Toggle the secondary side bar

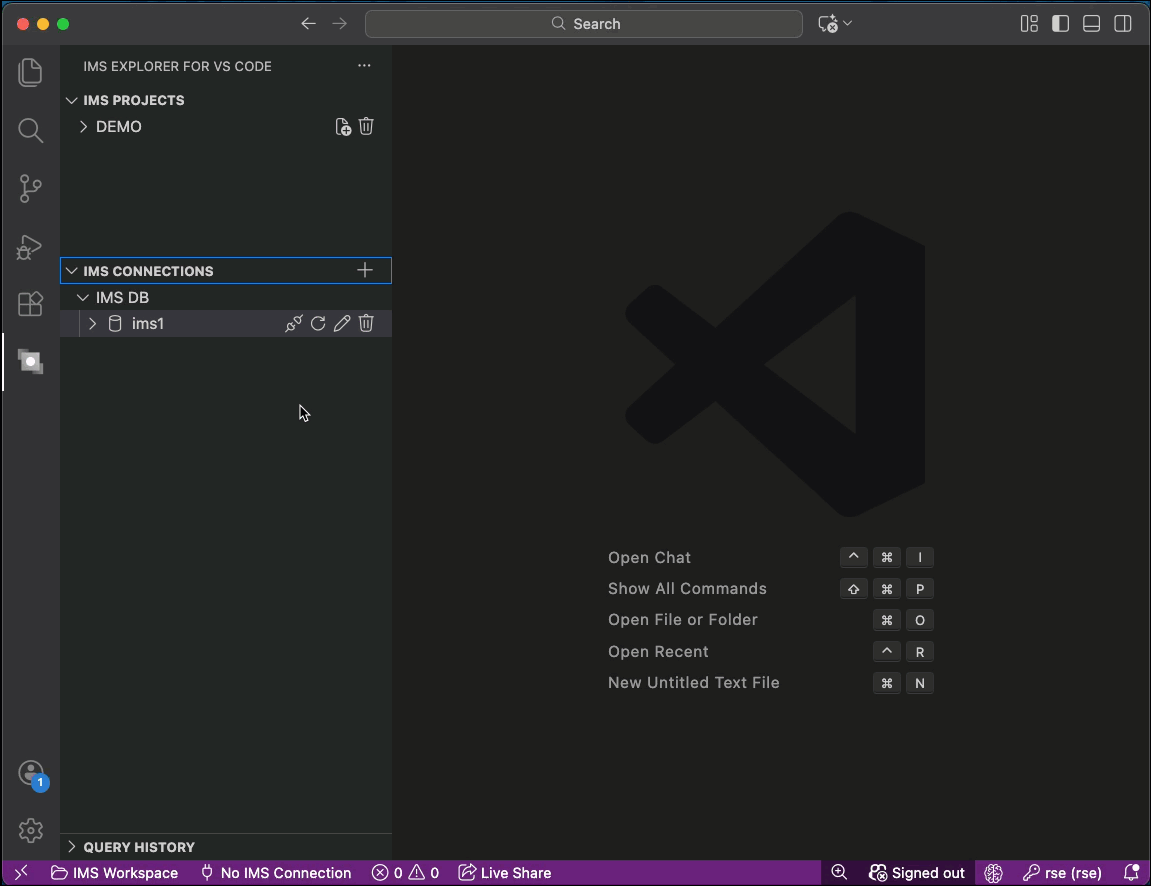[1123, 24]
